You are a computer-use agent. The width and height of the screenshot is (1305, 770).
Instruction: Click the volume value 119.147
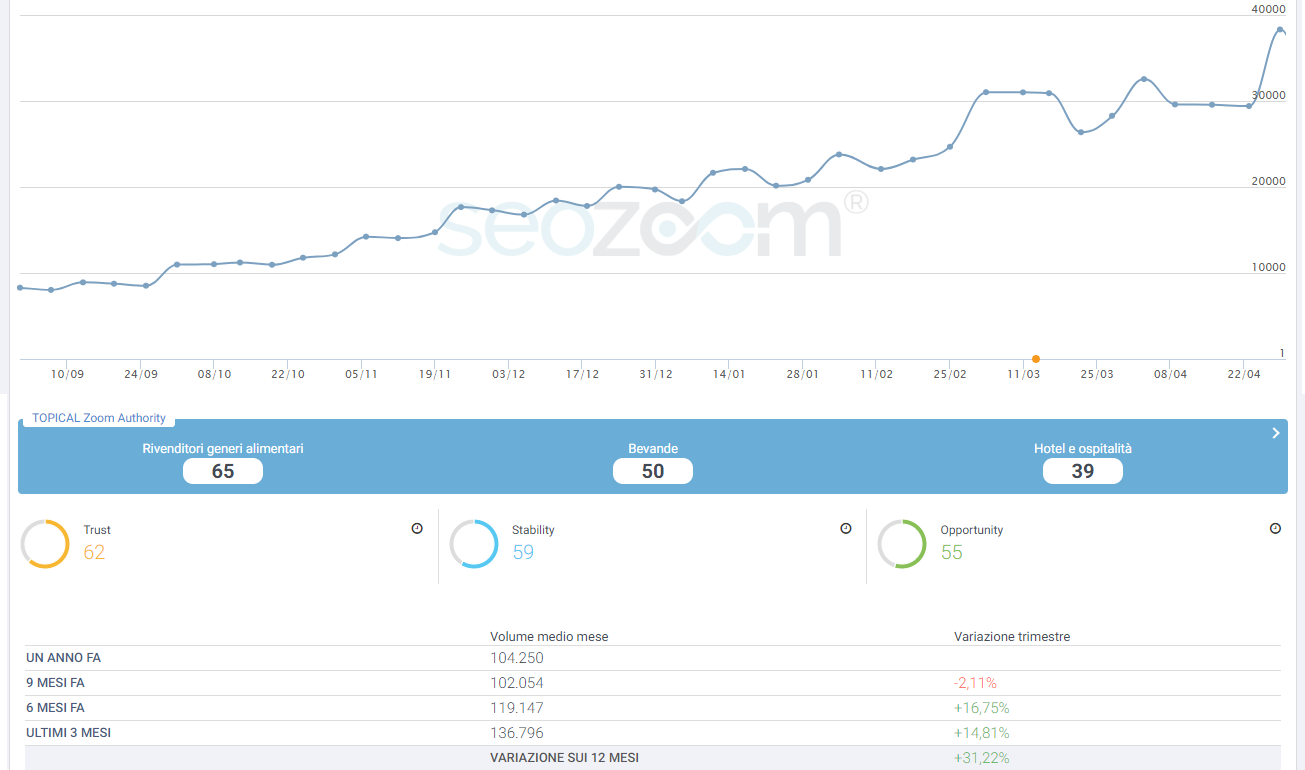517,708
